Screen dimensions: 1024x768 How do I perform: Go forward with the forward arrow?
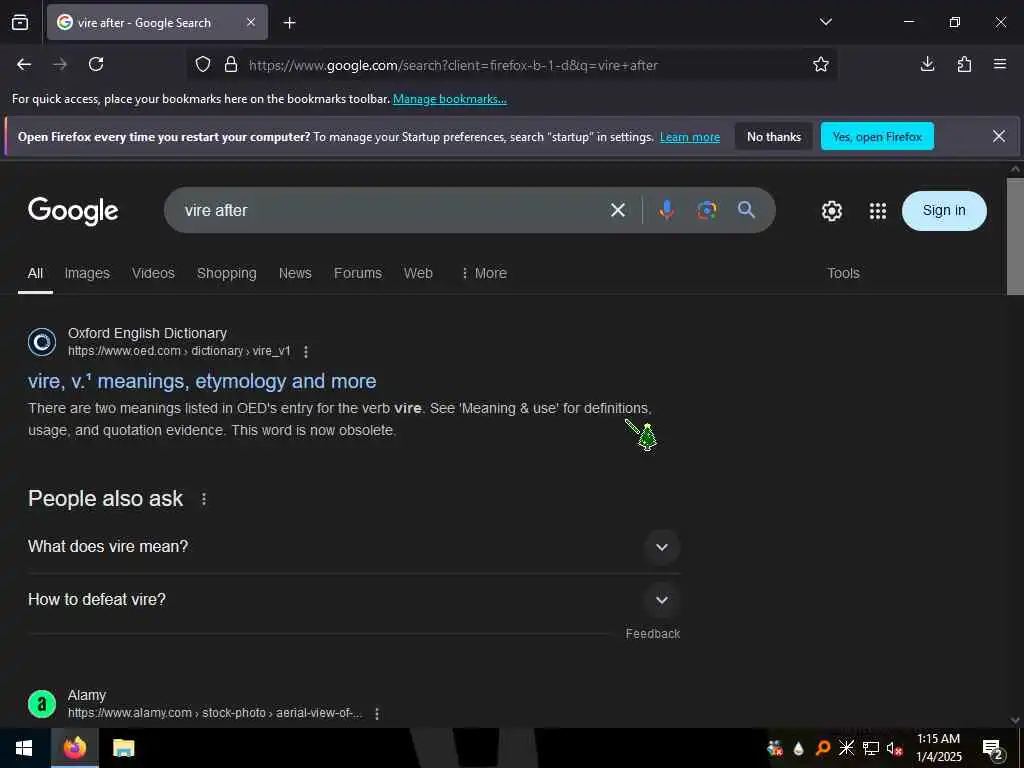[x=60, y=64]
